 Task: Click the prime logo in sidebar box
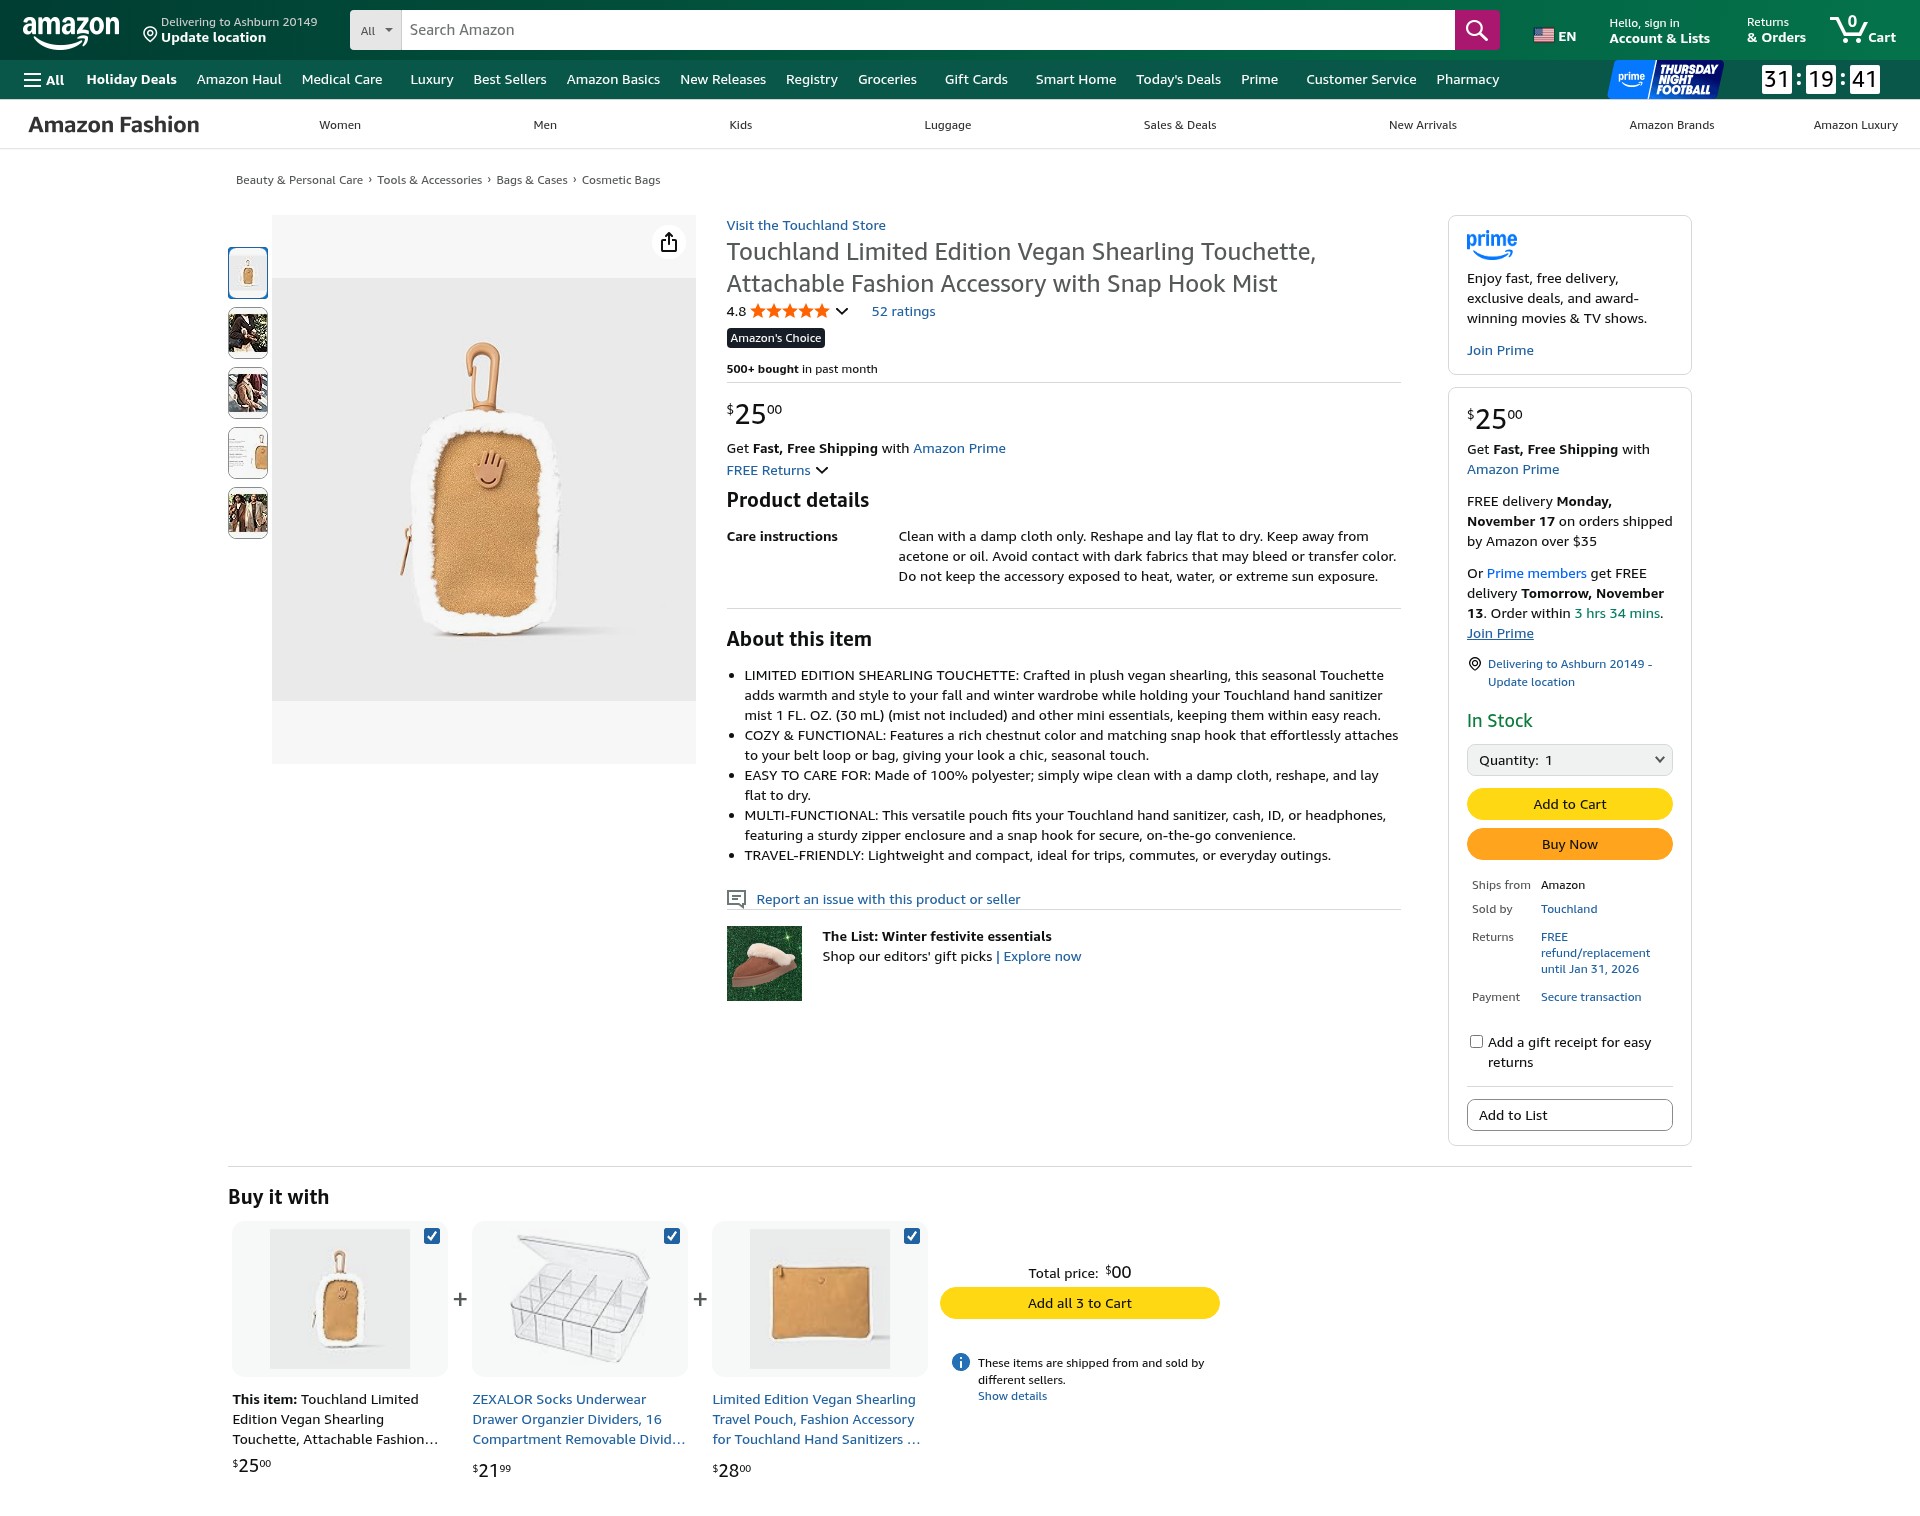pyautogui.click(x=1491, y=244)
